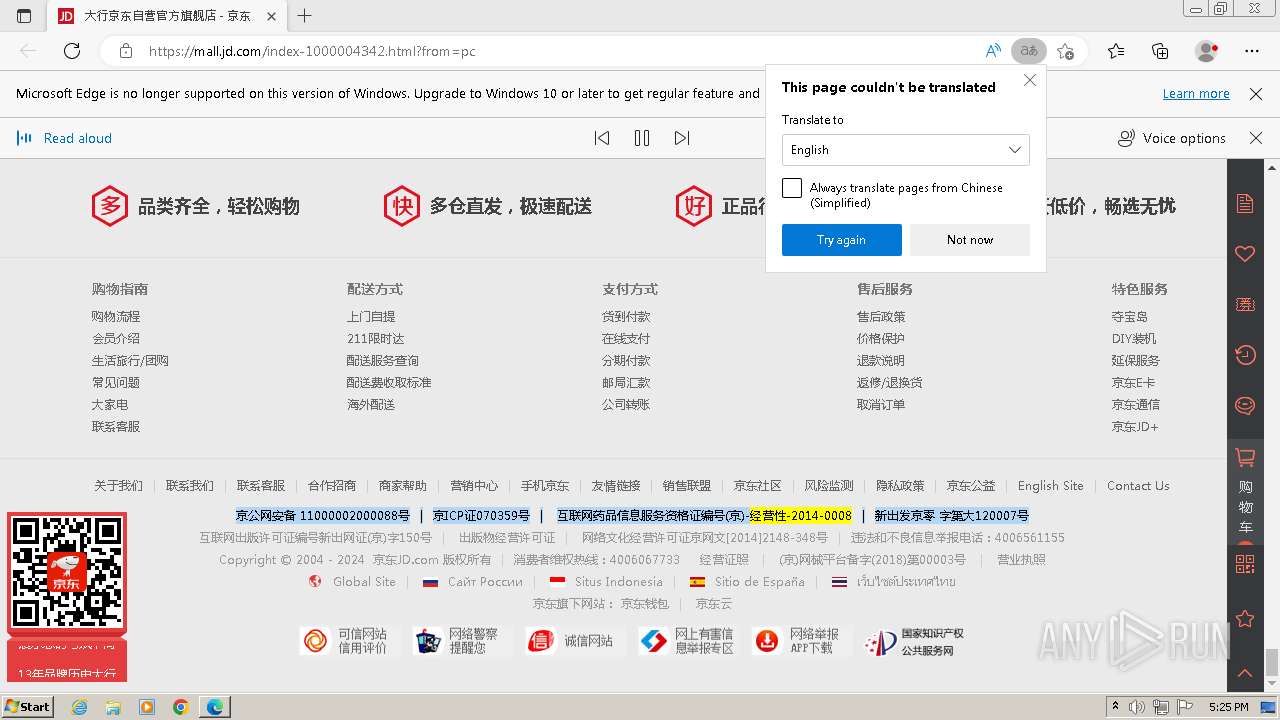Viewport: 1280px width, 720px height.
Task: Click the star icon in JD sidebar
Action: click(x=1245, y=619)
